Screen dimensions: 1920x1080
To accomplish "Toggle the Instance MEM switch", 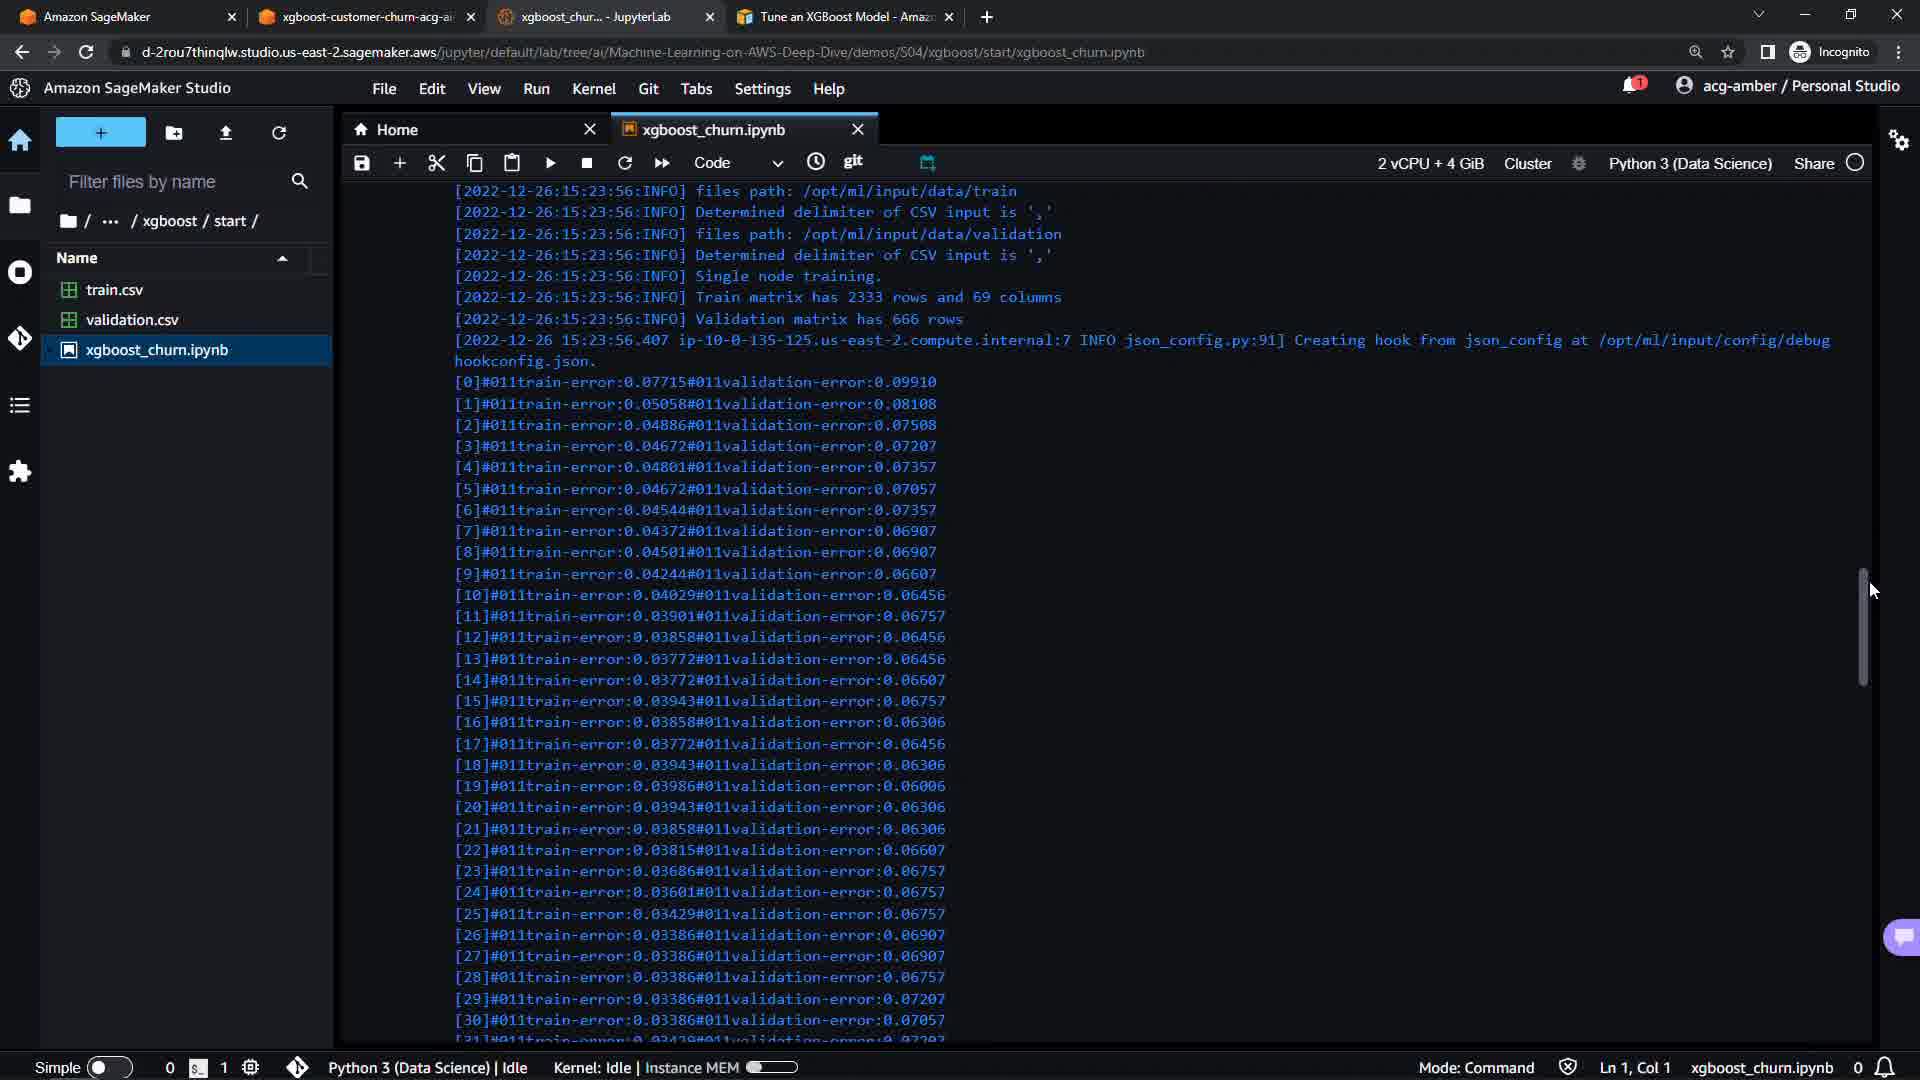I will point(771,1067).
